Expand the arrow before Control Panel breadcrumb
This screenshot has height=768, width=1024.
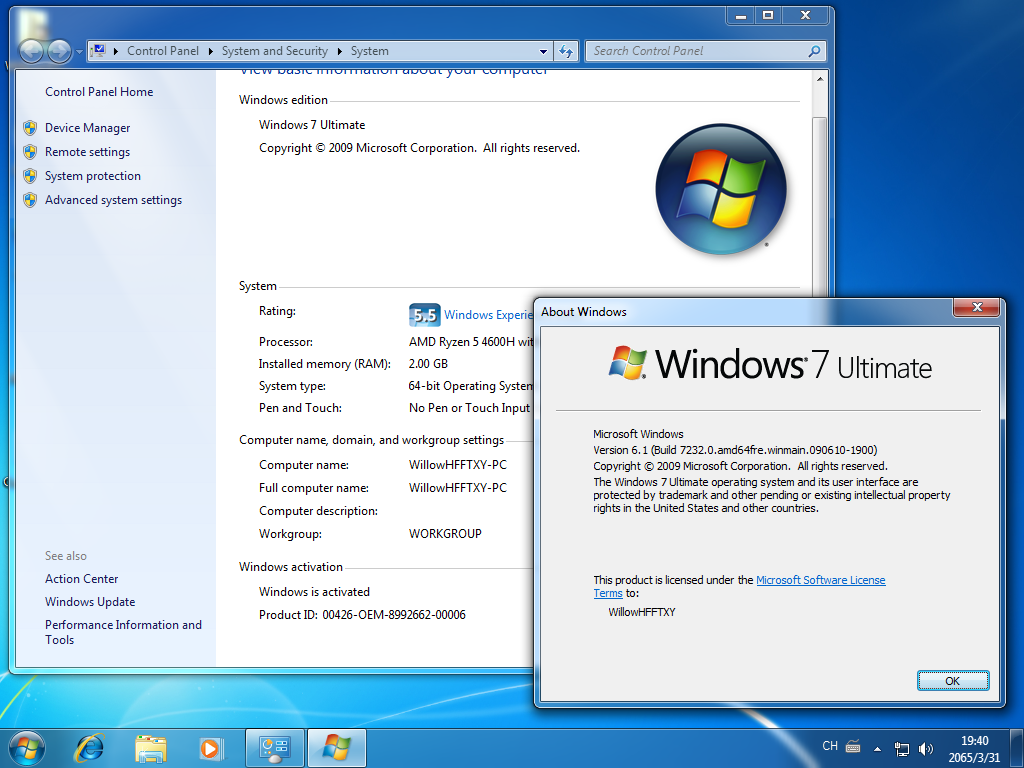click(116, 51)
